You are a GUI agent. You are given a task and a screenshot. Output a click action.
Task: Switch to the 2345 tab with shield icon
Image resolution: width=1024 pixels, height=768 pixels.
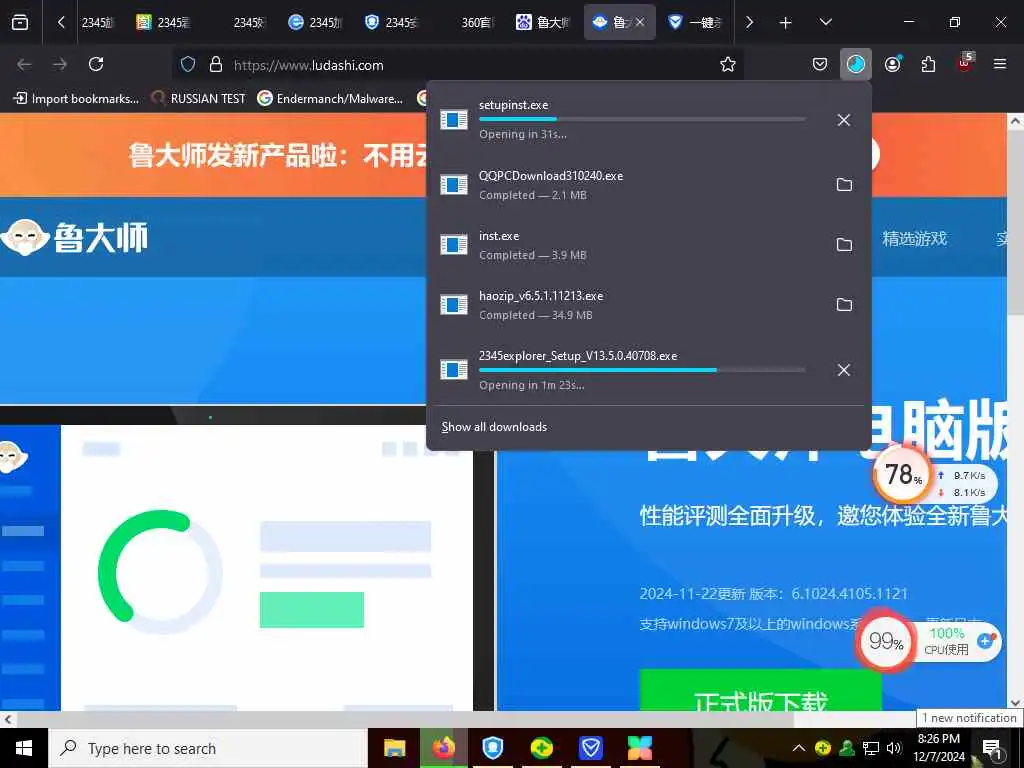coord(391,23)
